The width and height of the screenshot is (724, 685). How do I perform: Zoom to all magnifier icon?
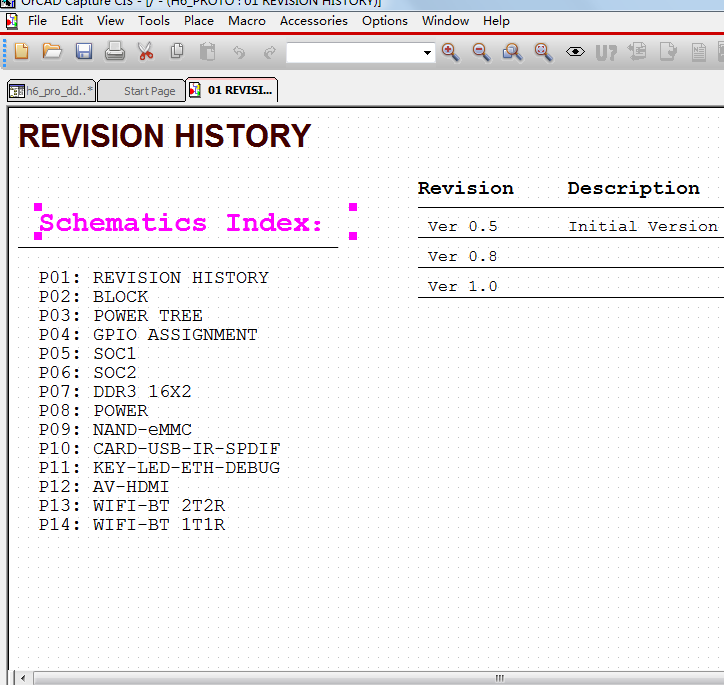pos(543,52)
